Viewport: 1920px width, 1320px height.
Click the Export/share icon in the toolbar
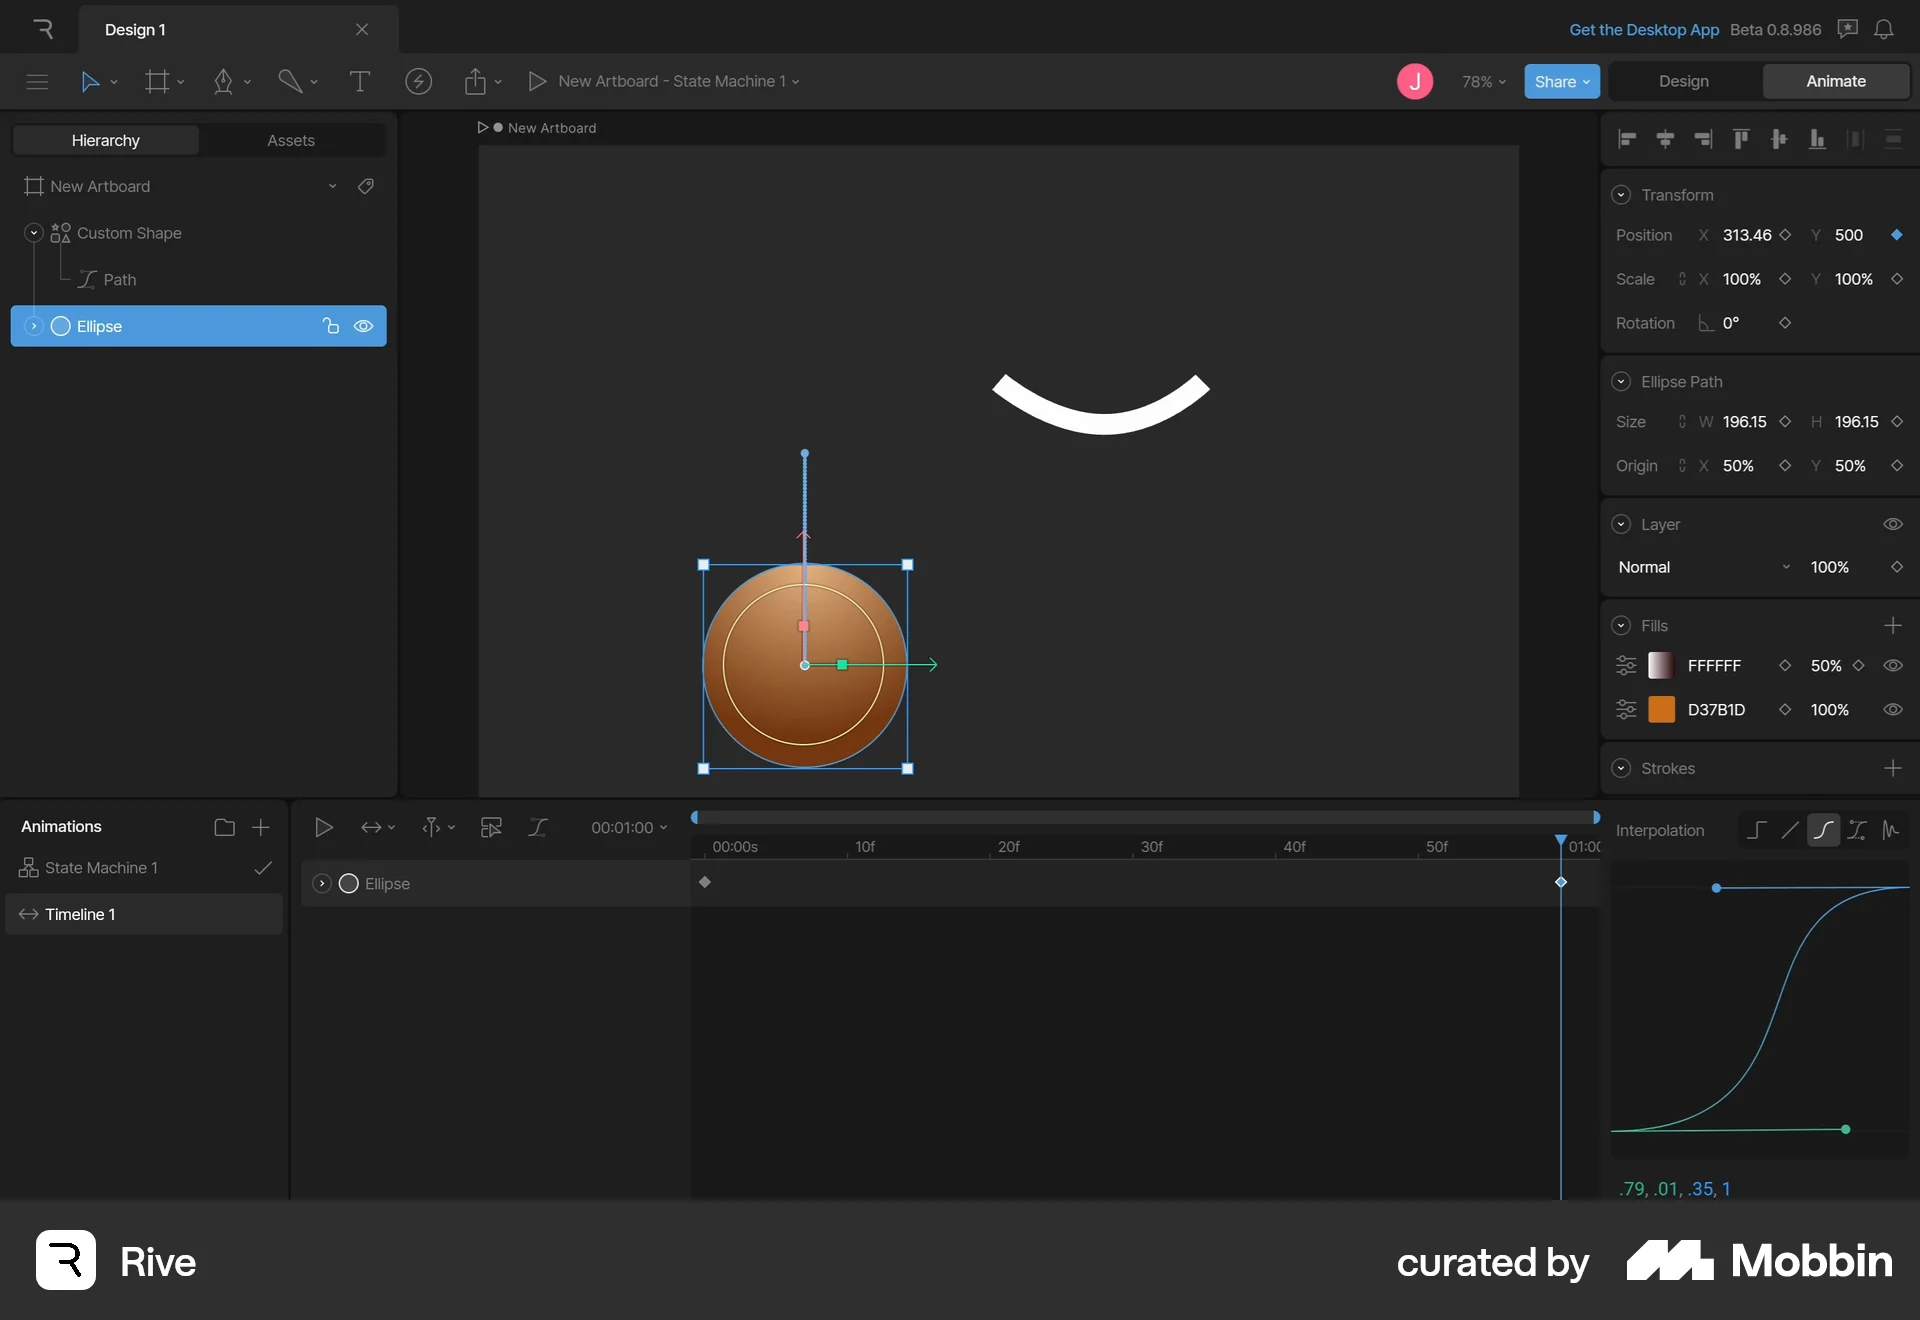point(476,81)
